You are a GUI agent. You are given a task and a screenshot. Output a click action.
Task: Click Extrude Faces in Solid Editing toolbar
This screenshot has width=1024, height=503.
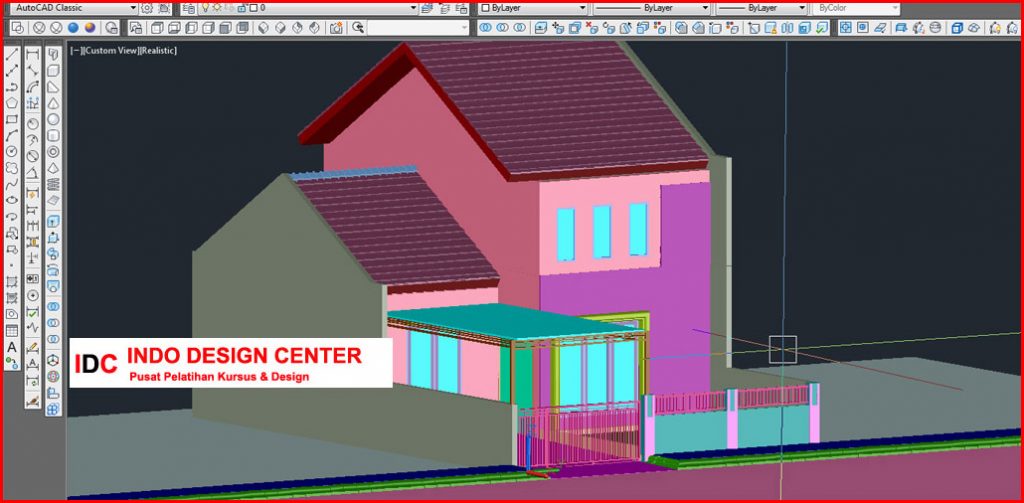click(541, 27)
